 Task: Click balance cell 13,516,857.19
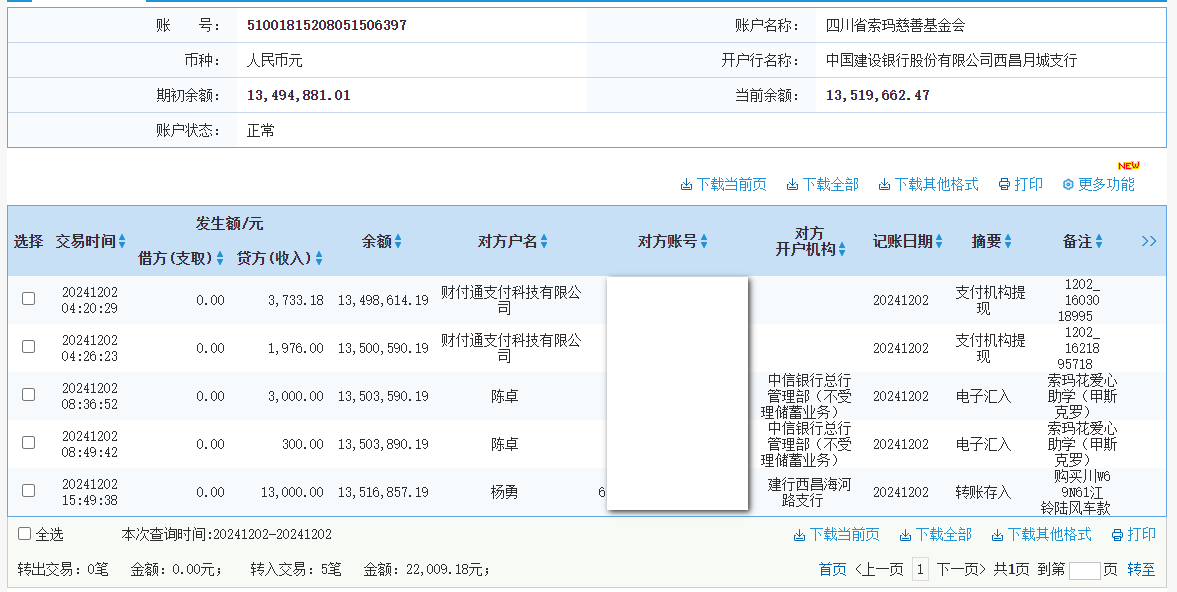383,492
